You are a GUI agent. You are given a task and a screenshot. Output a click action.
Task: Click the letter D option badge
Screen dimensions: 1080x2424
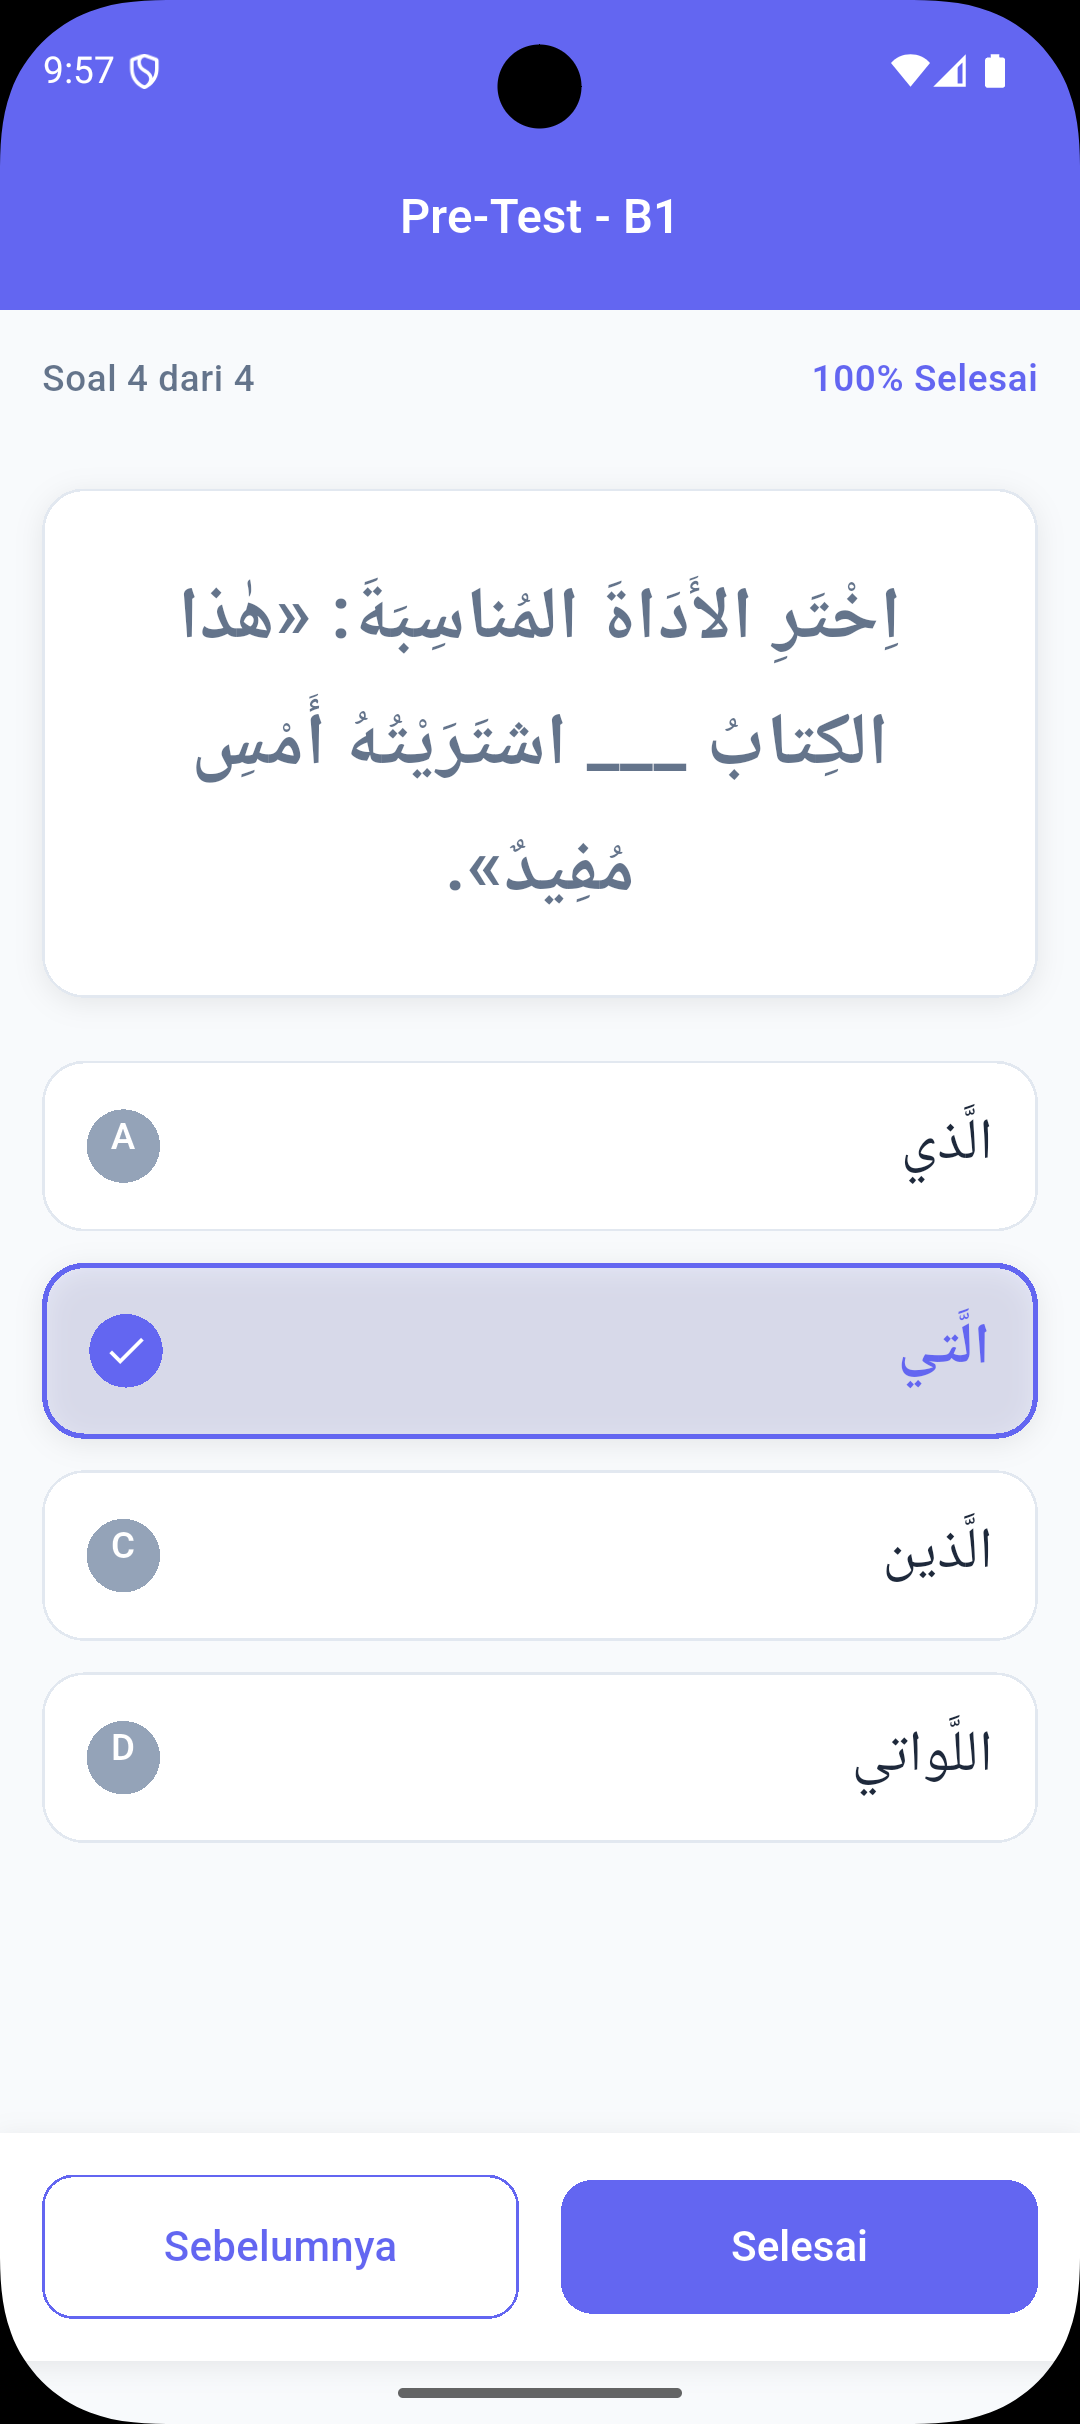tap(123, 1757)
